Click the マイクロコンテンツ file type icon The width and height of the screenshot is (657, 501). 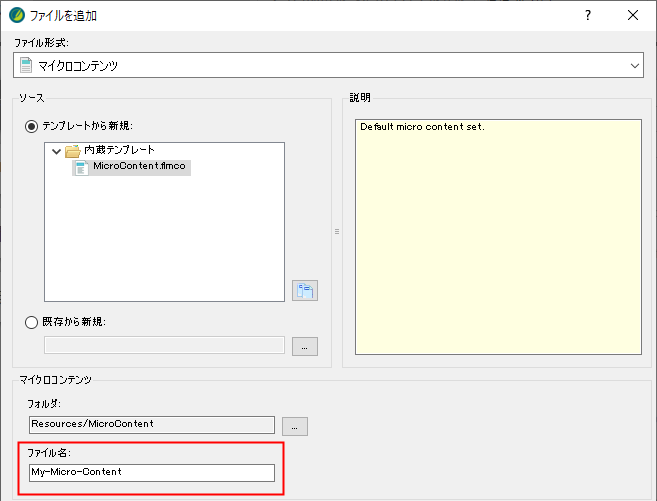pos(26,65)
